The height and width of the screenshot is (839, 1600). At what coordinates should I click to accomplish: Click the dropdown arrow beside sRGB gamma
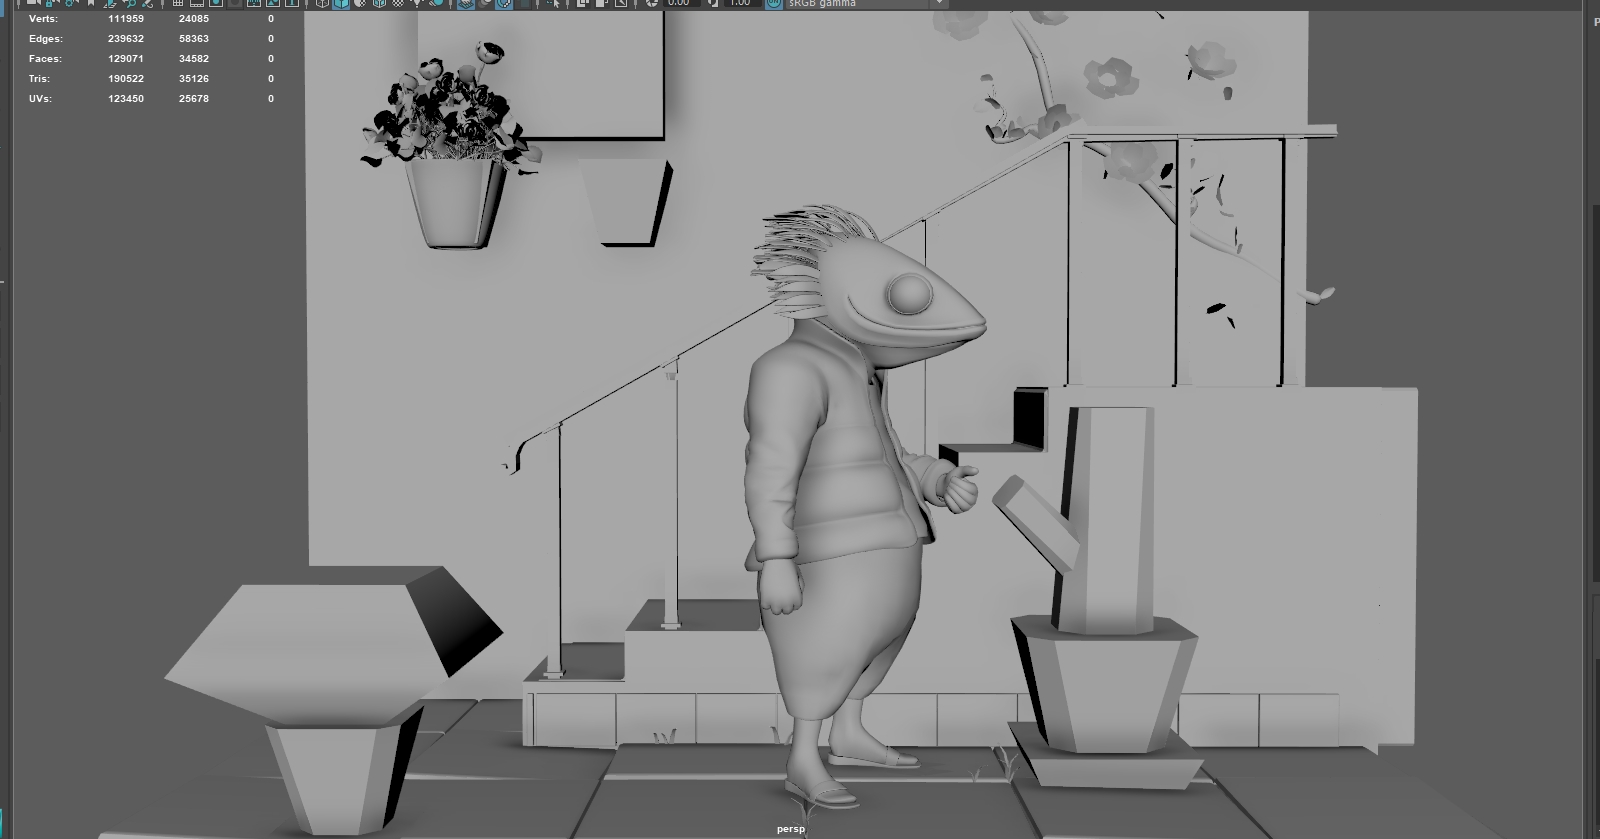click(939, 3)
